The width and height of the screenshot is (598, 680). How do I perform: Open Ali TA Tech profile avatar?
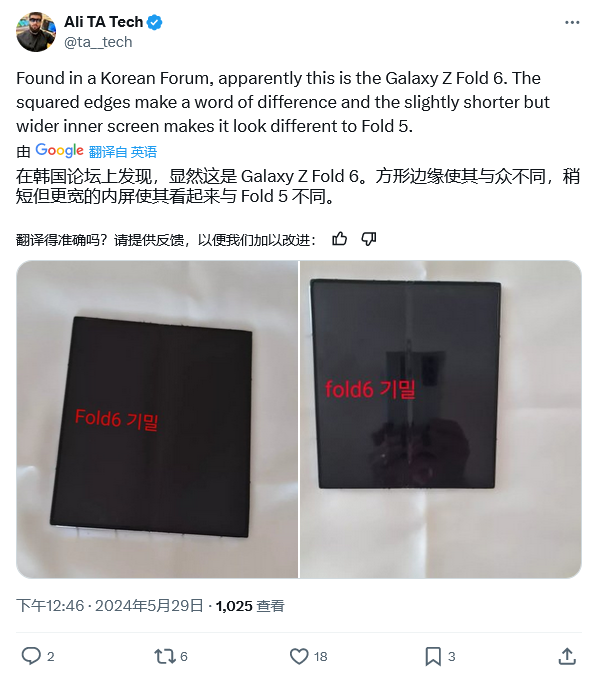36,32
